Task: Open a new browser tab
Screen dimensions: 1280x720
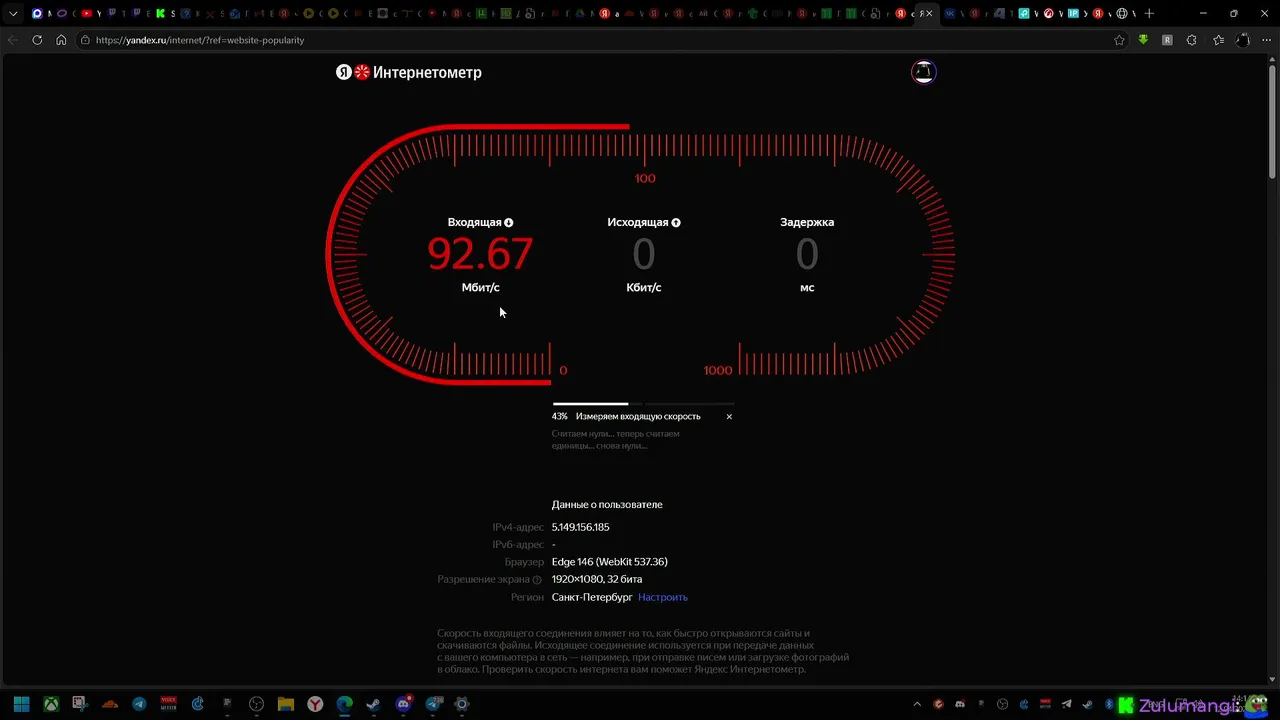Action: 1149,13
